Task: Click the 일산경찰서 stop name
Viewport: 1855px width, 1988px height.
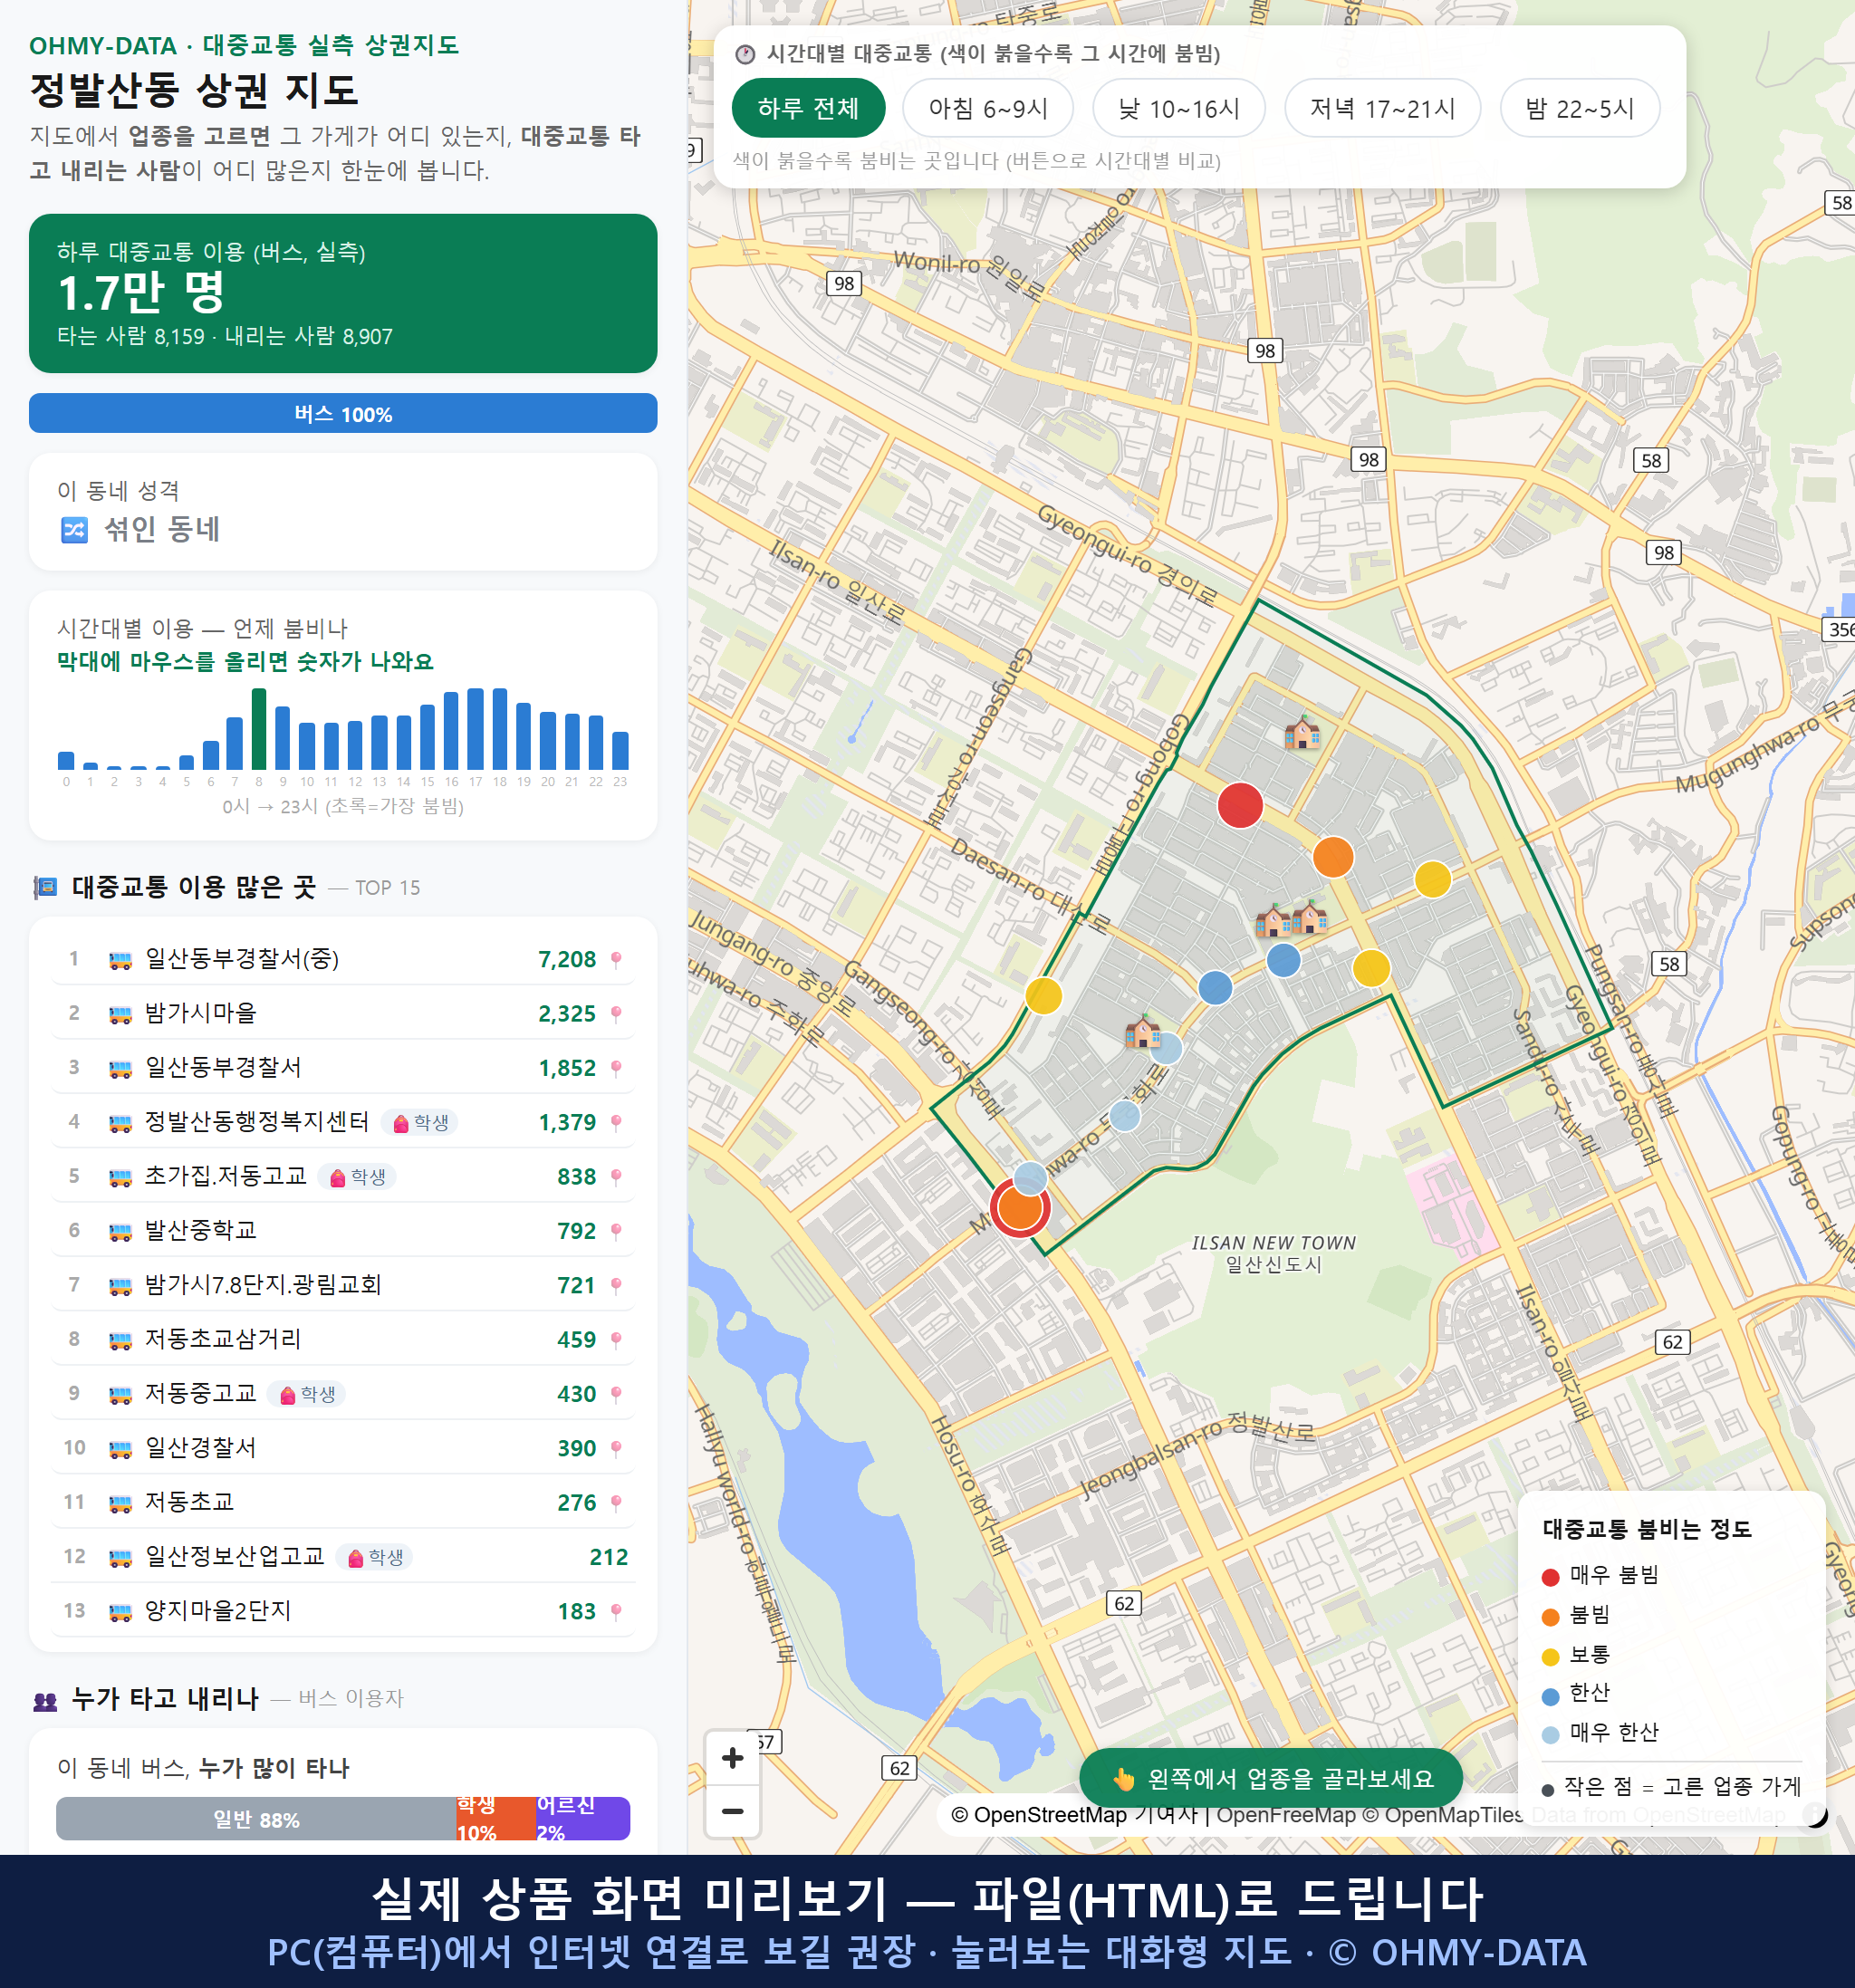Action: coord(200,1448)
